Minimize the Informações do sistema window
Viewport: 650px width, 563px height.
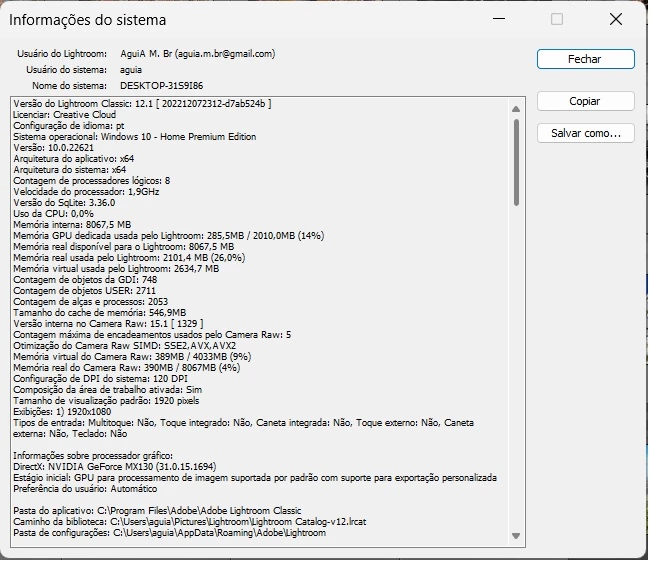coord(500,19)
